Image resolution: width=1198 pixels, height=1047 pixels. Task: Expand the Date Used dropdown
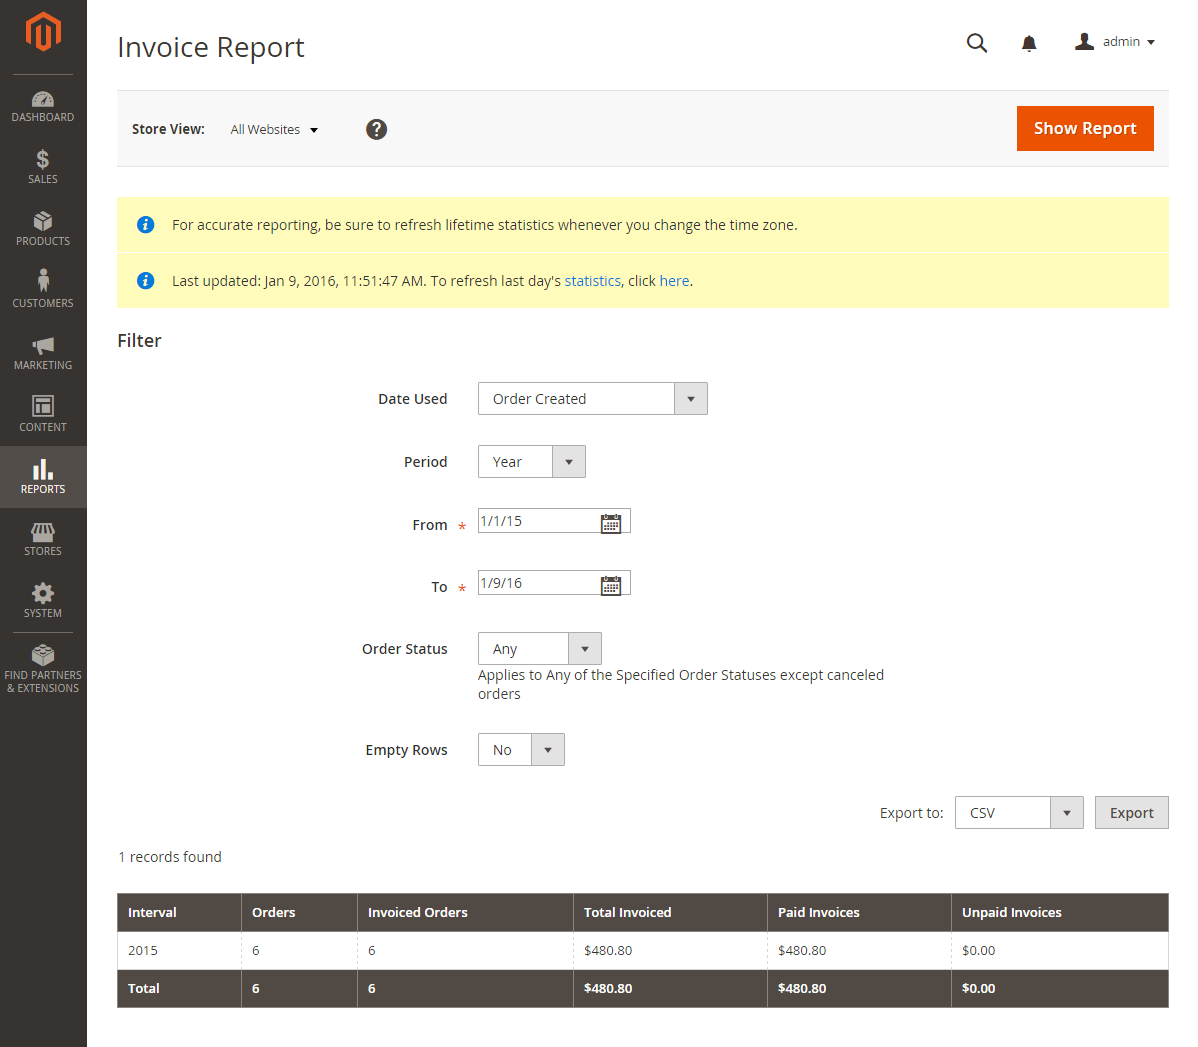pyautogui.click(x=592, y=399)
